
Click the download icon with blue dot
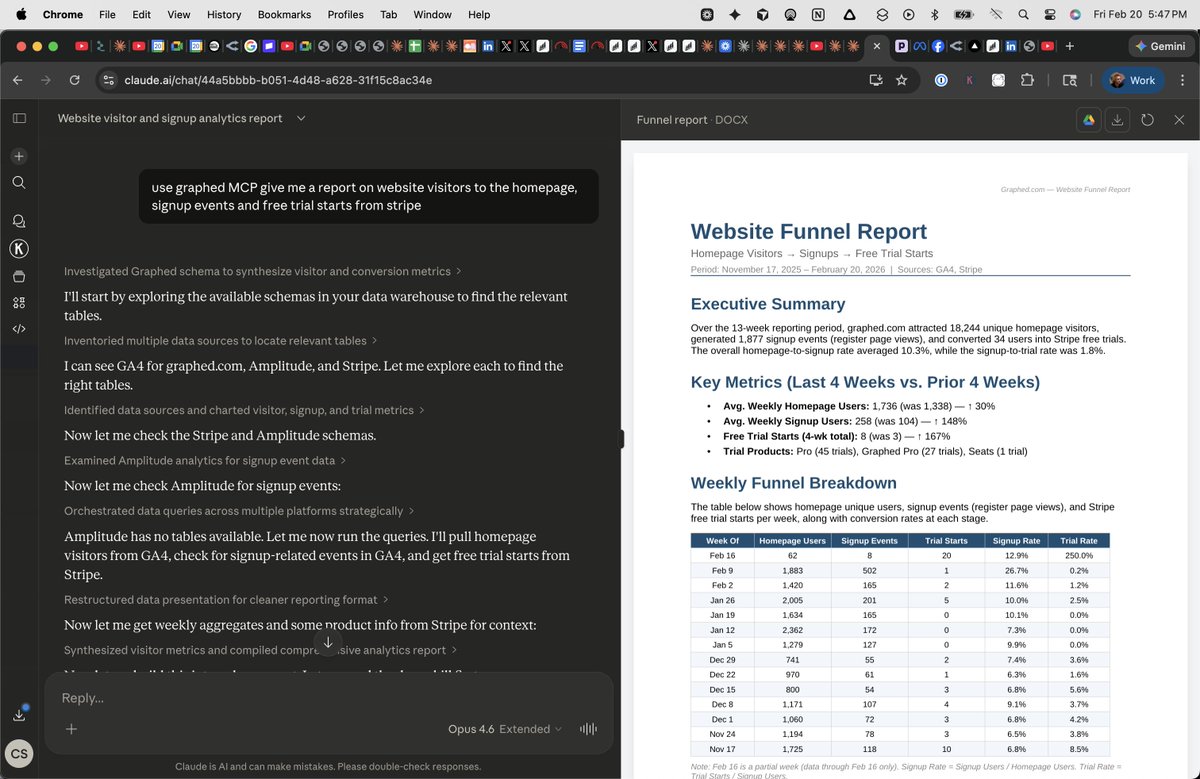(19, 714)
